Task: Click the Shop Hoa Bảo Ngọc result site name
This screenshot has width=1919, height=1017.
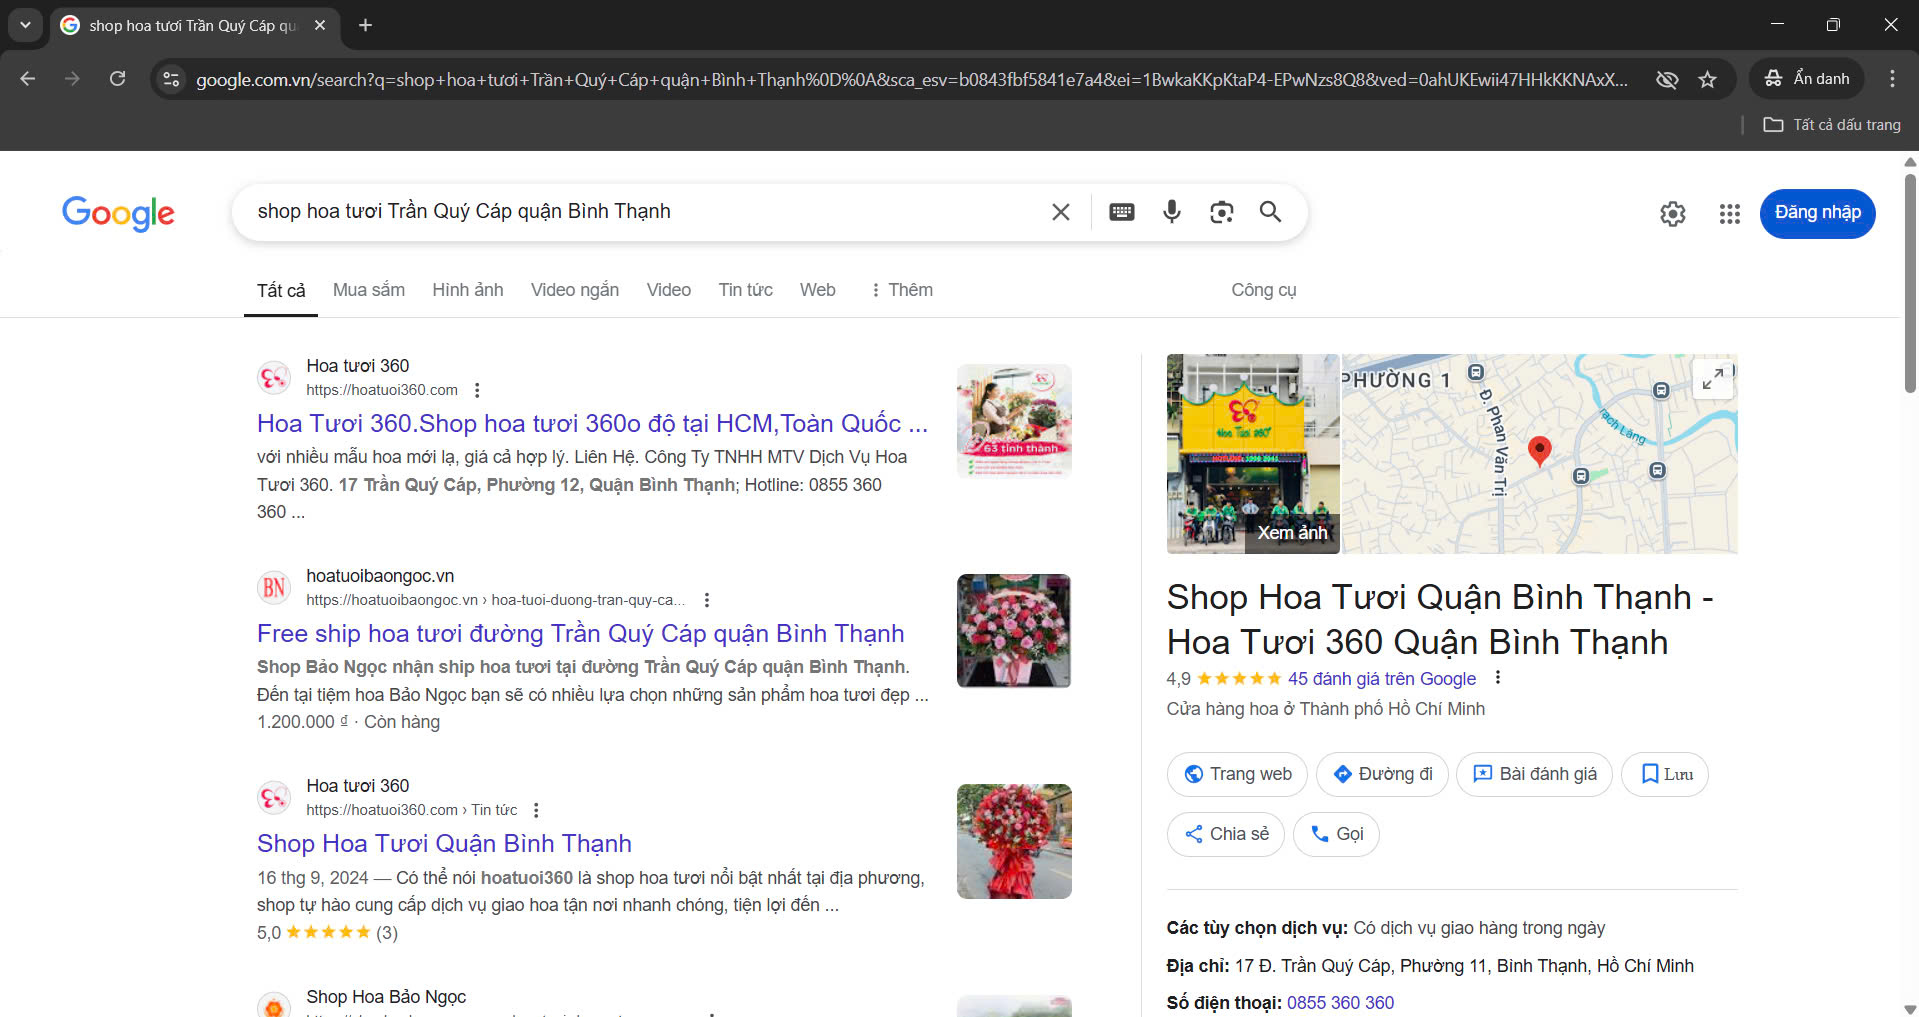Action: (386, 997)
